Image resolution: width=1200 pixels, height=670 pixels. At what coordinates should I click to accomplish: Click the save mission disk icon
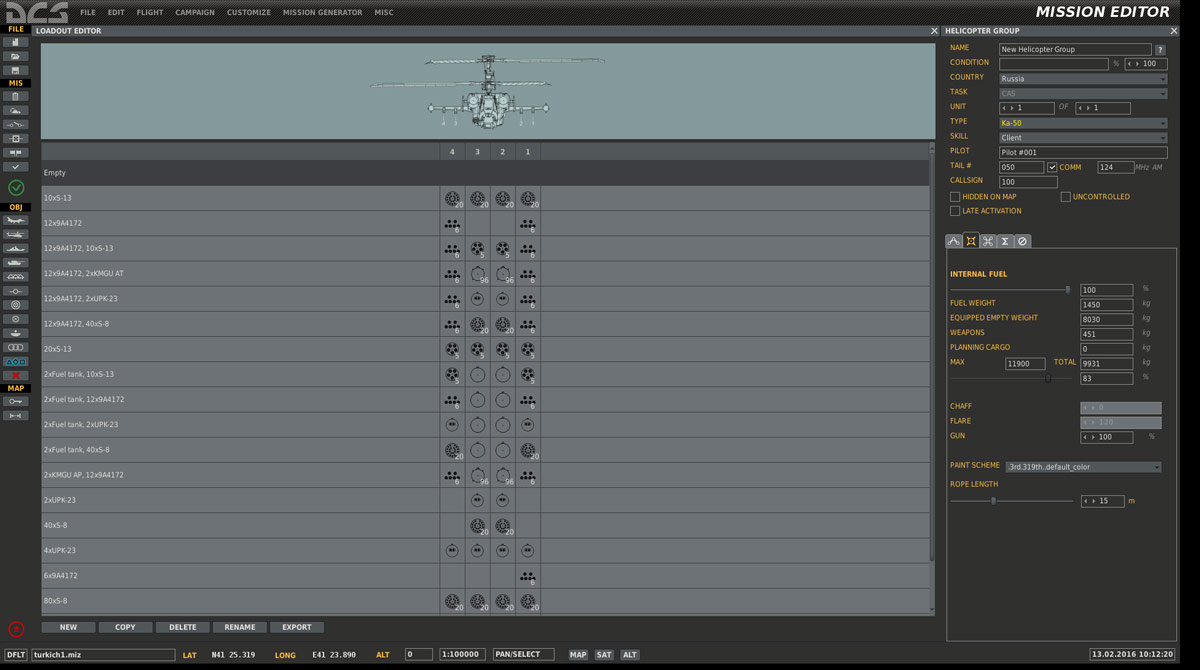click(15, 70)
